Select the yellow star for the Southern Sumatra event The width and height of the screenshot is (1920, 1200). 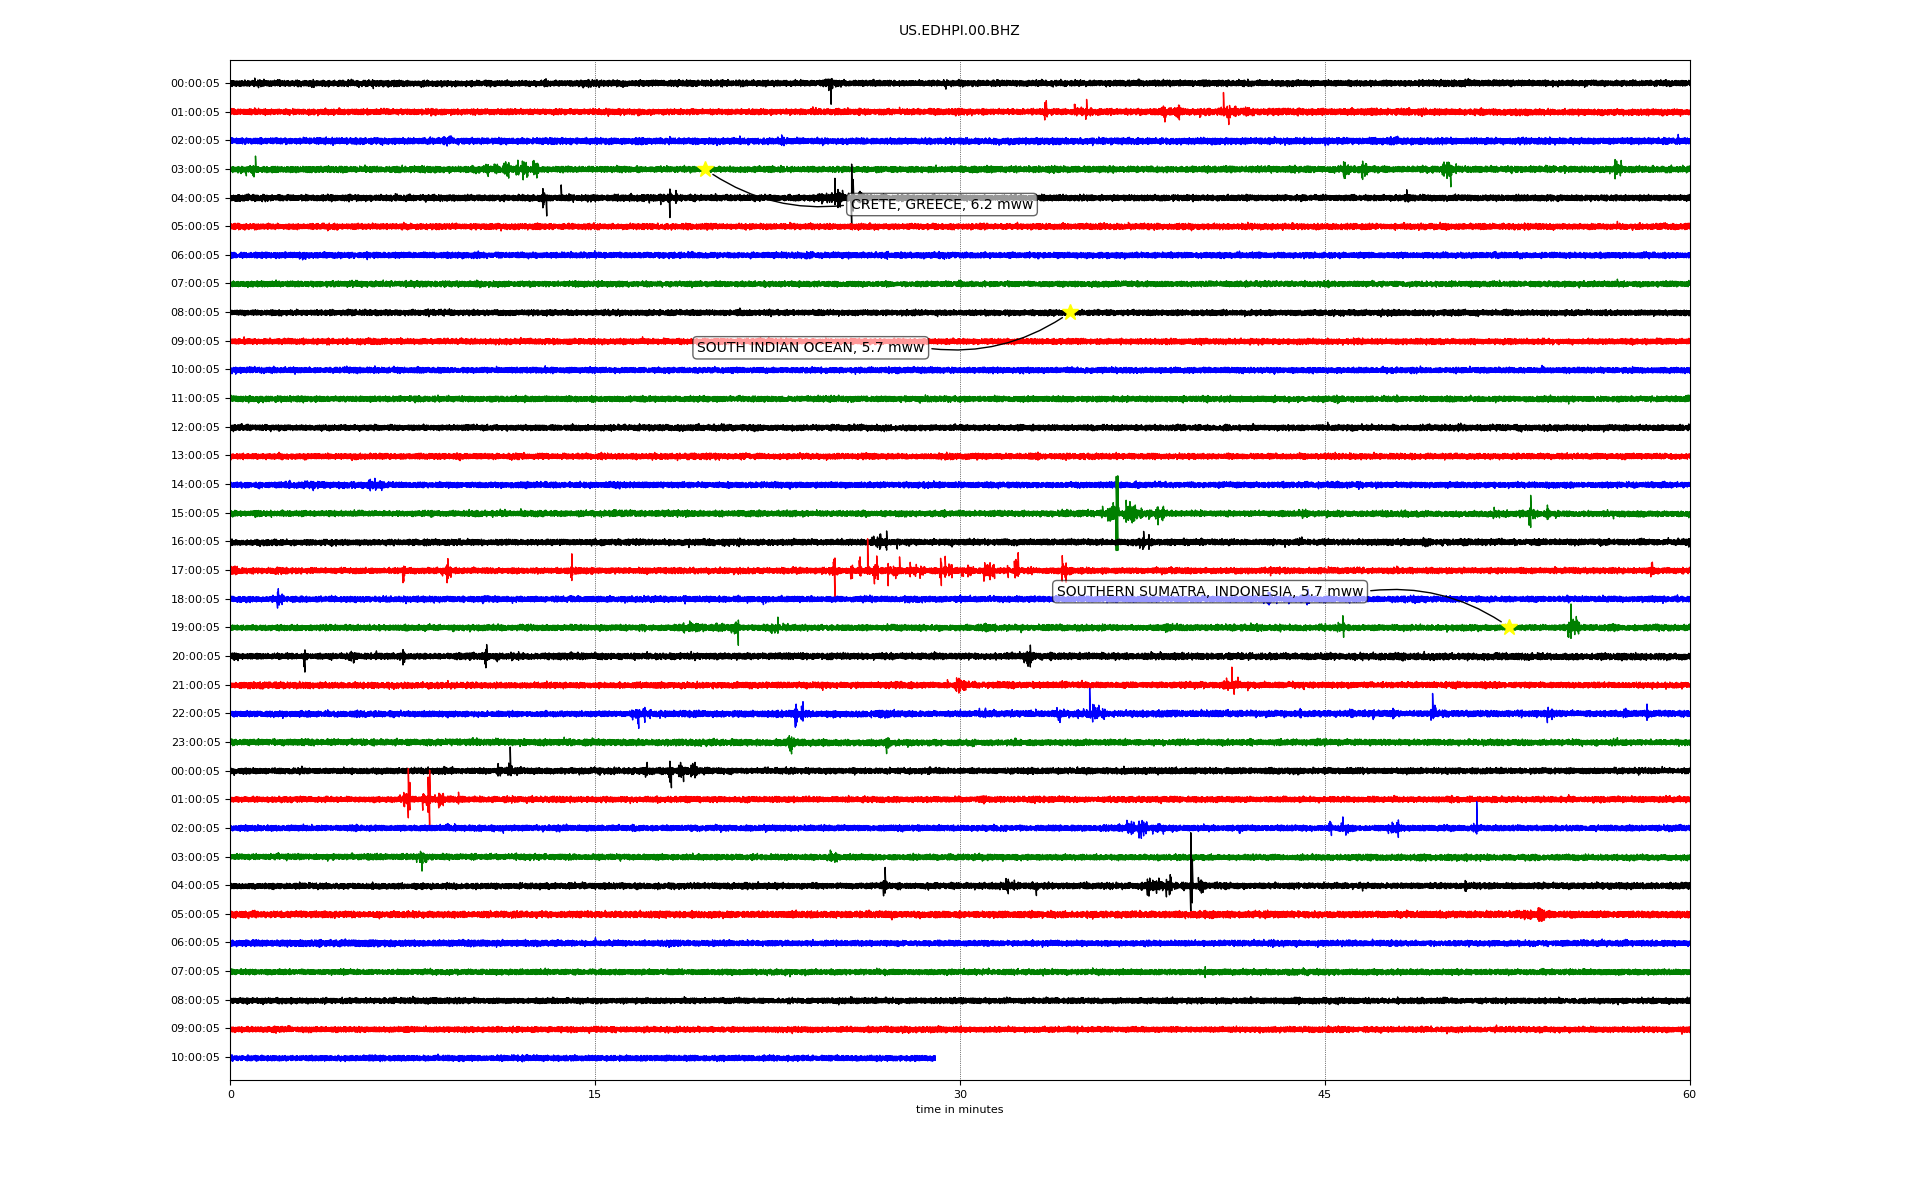coord(1509,627)
